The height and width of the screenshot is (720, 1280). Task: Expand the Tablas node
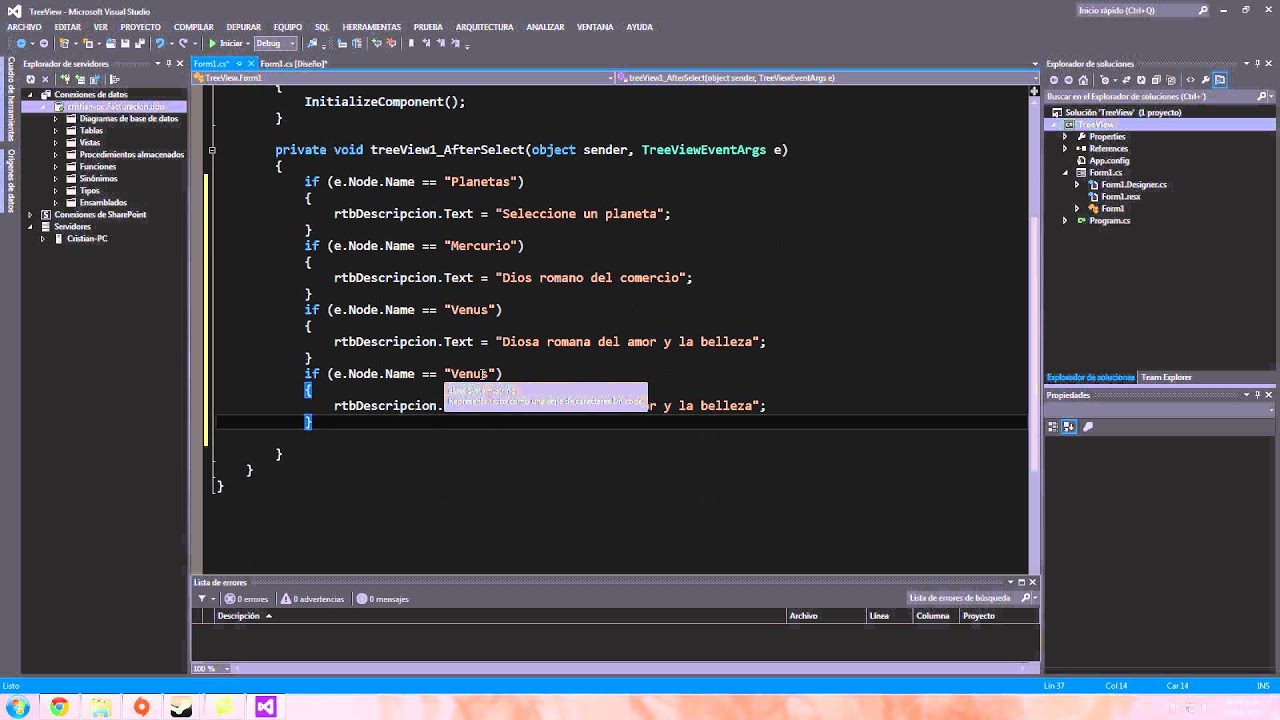[x=56, y=131]
